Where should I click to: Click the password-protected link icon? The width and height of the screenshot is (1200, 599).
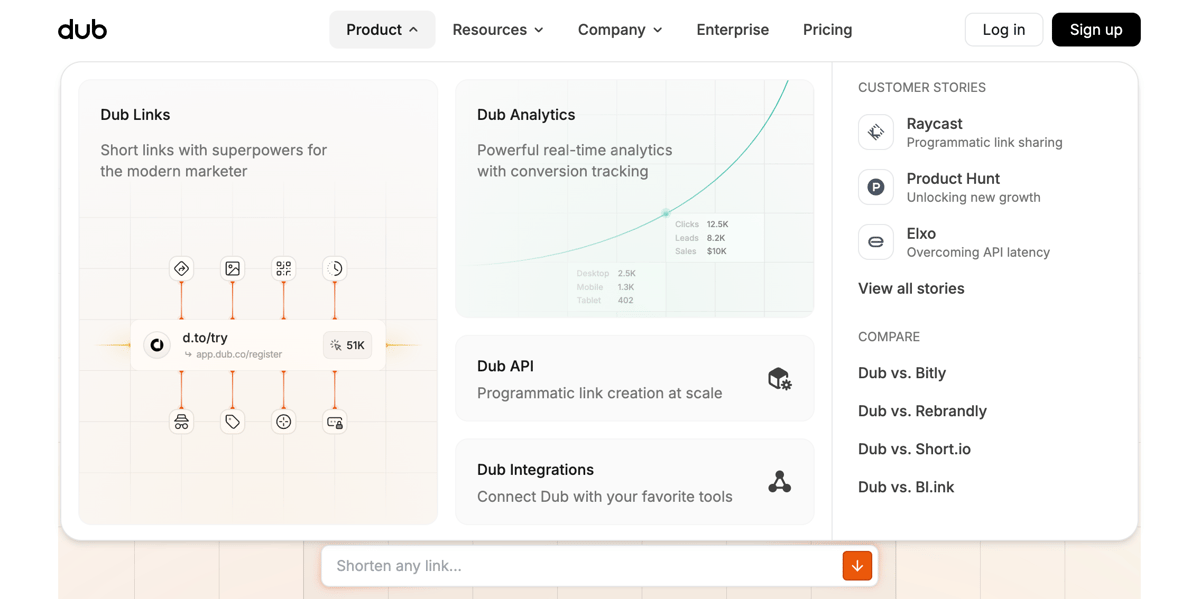point(335,421)
